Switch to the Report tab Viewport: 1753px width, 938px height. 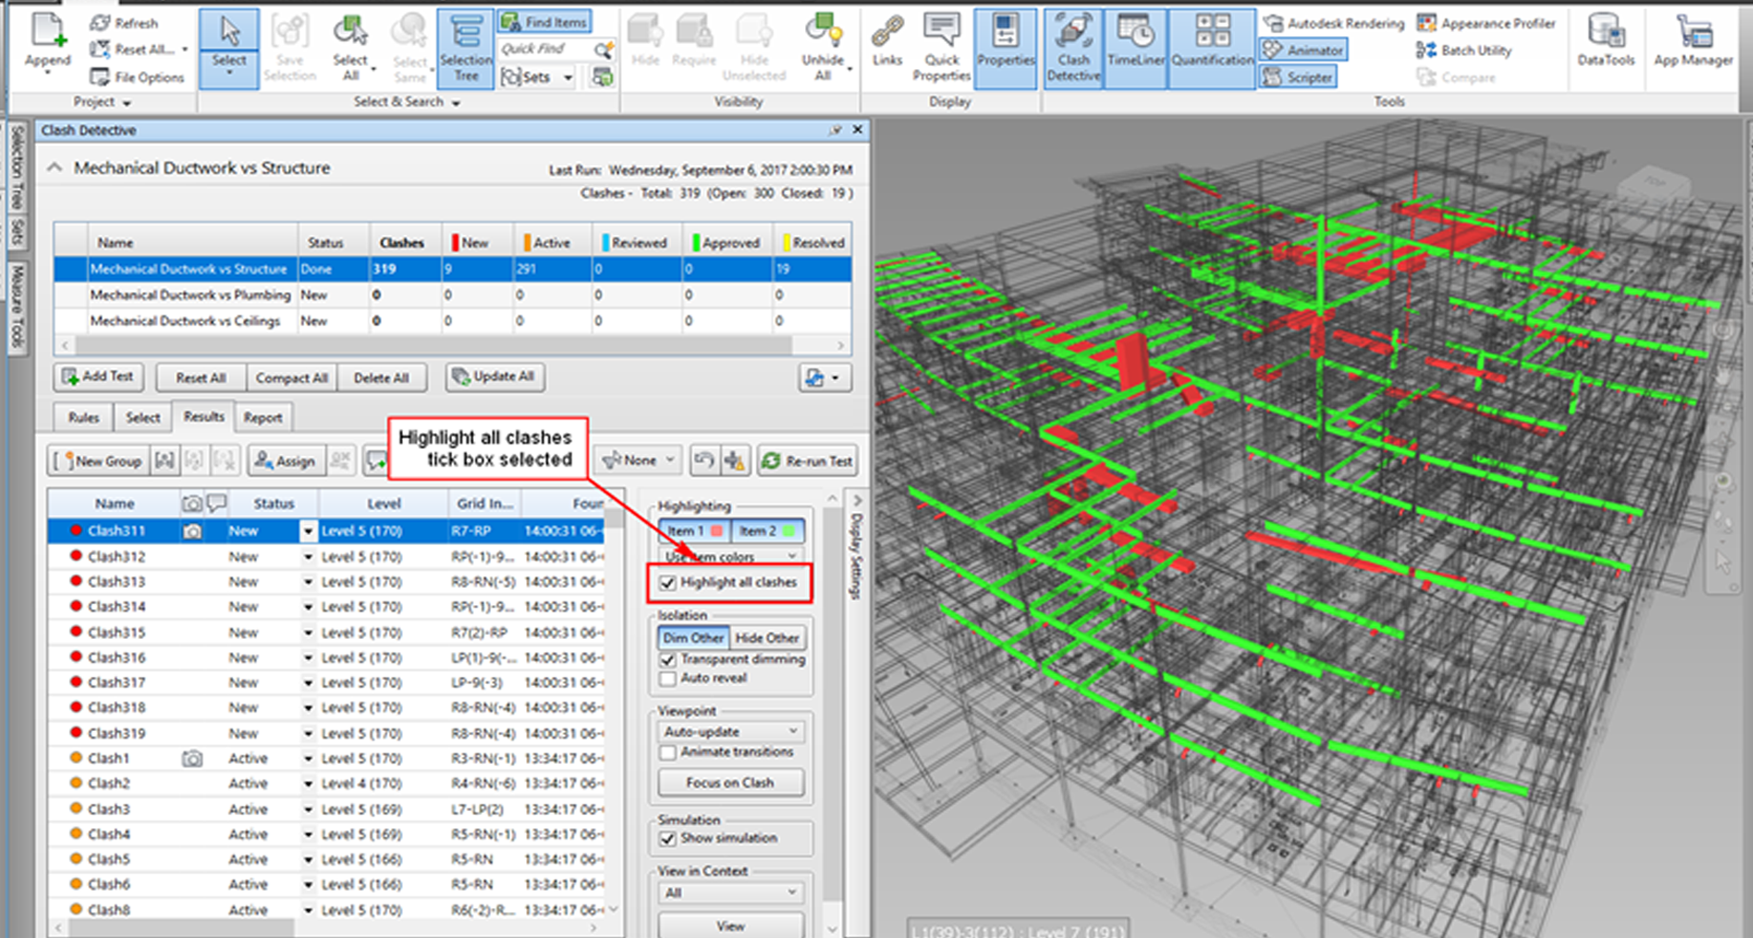[263, 418]
